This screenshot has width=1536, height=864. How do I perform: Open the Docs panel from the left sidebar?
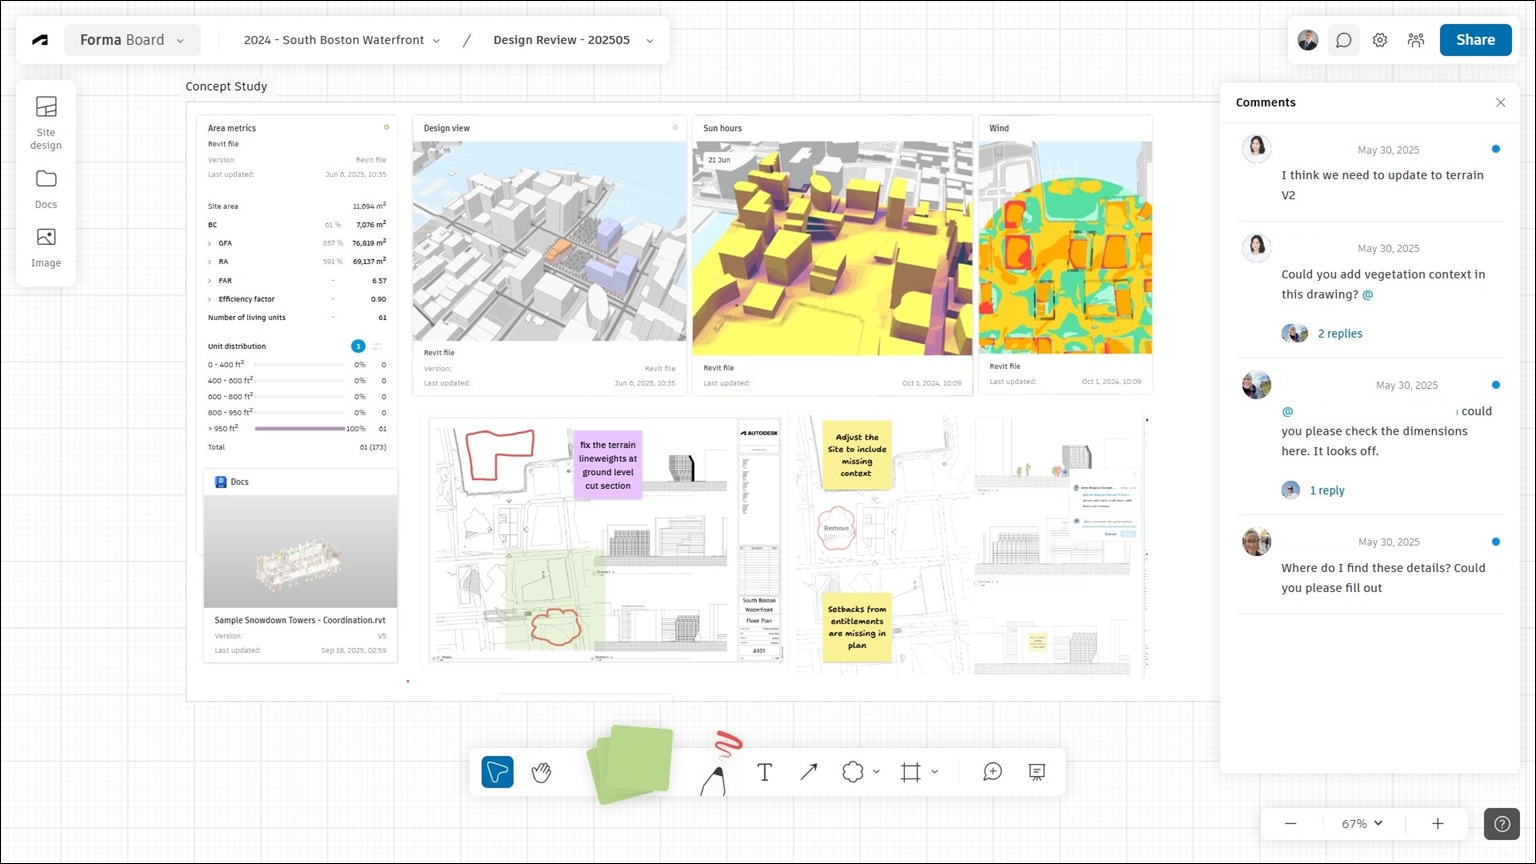pos(45,190)
